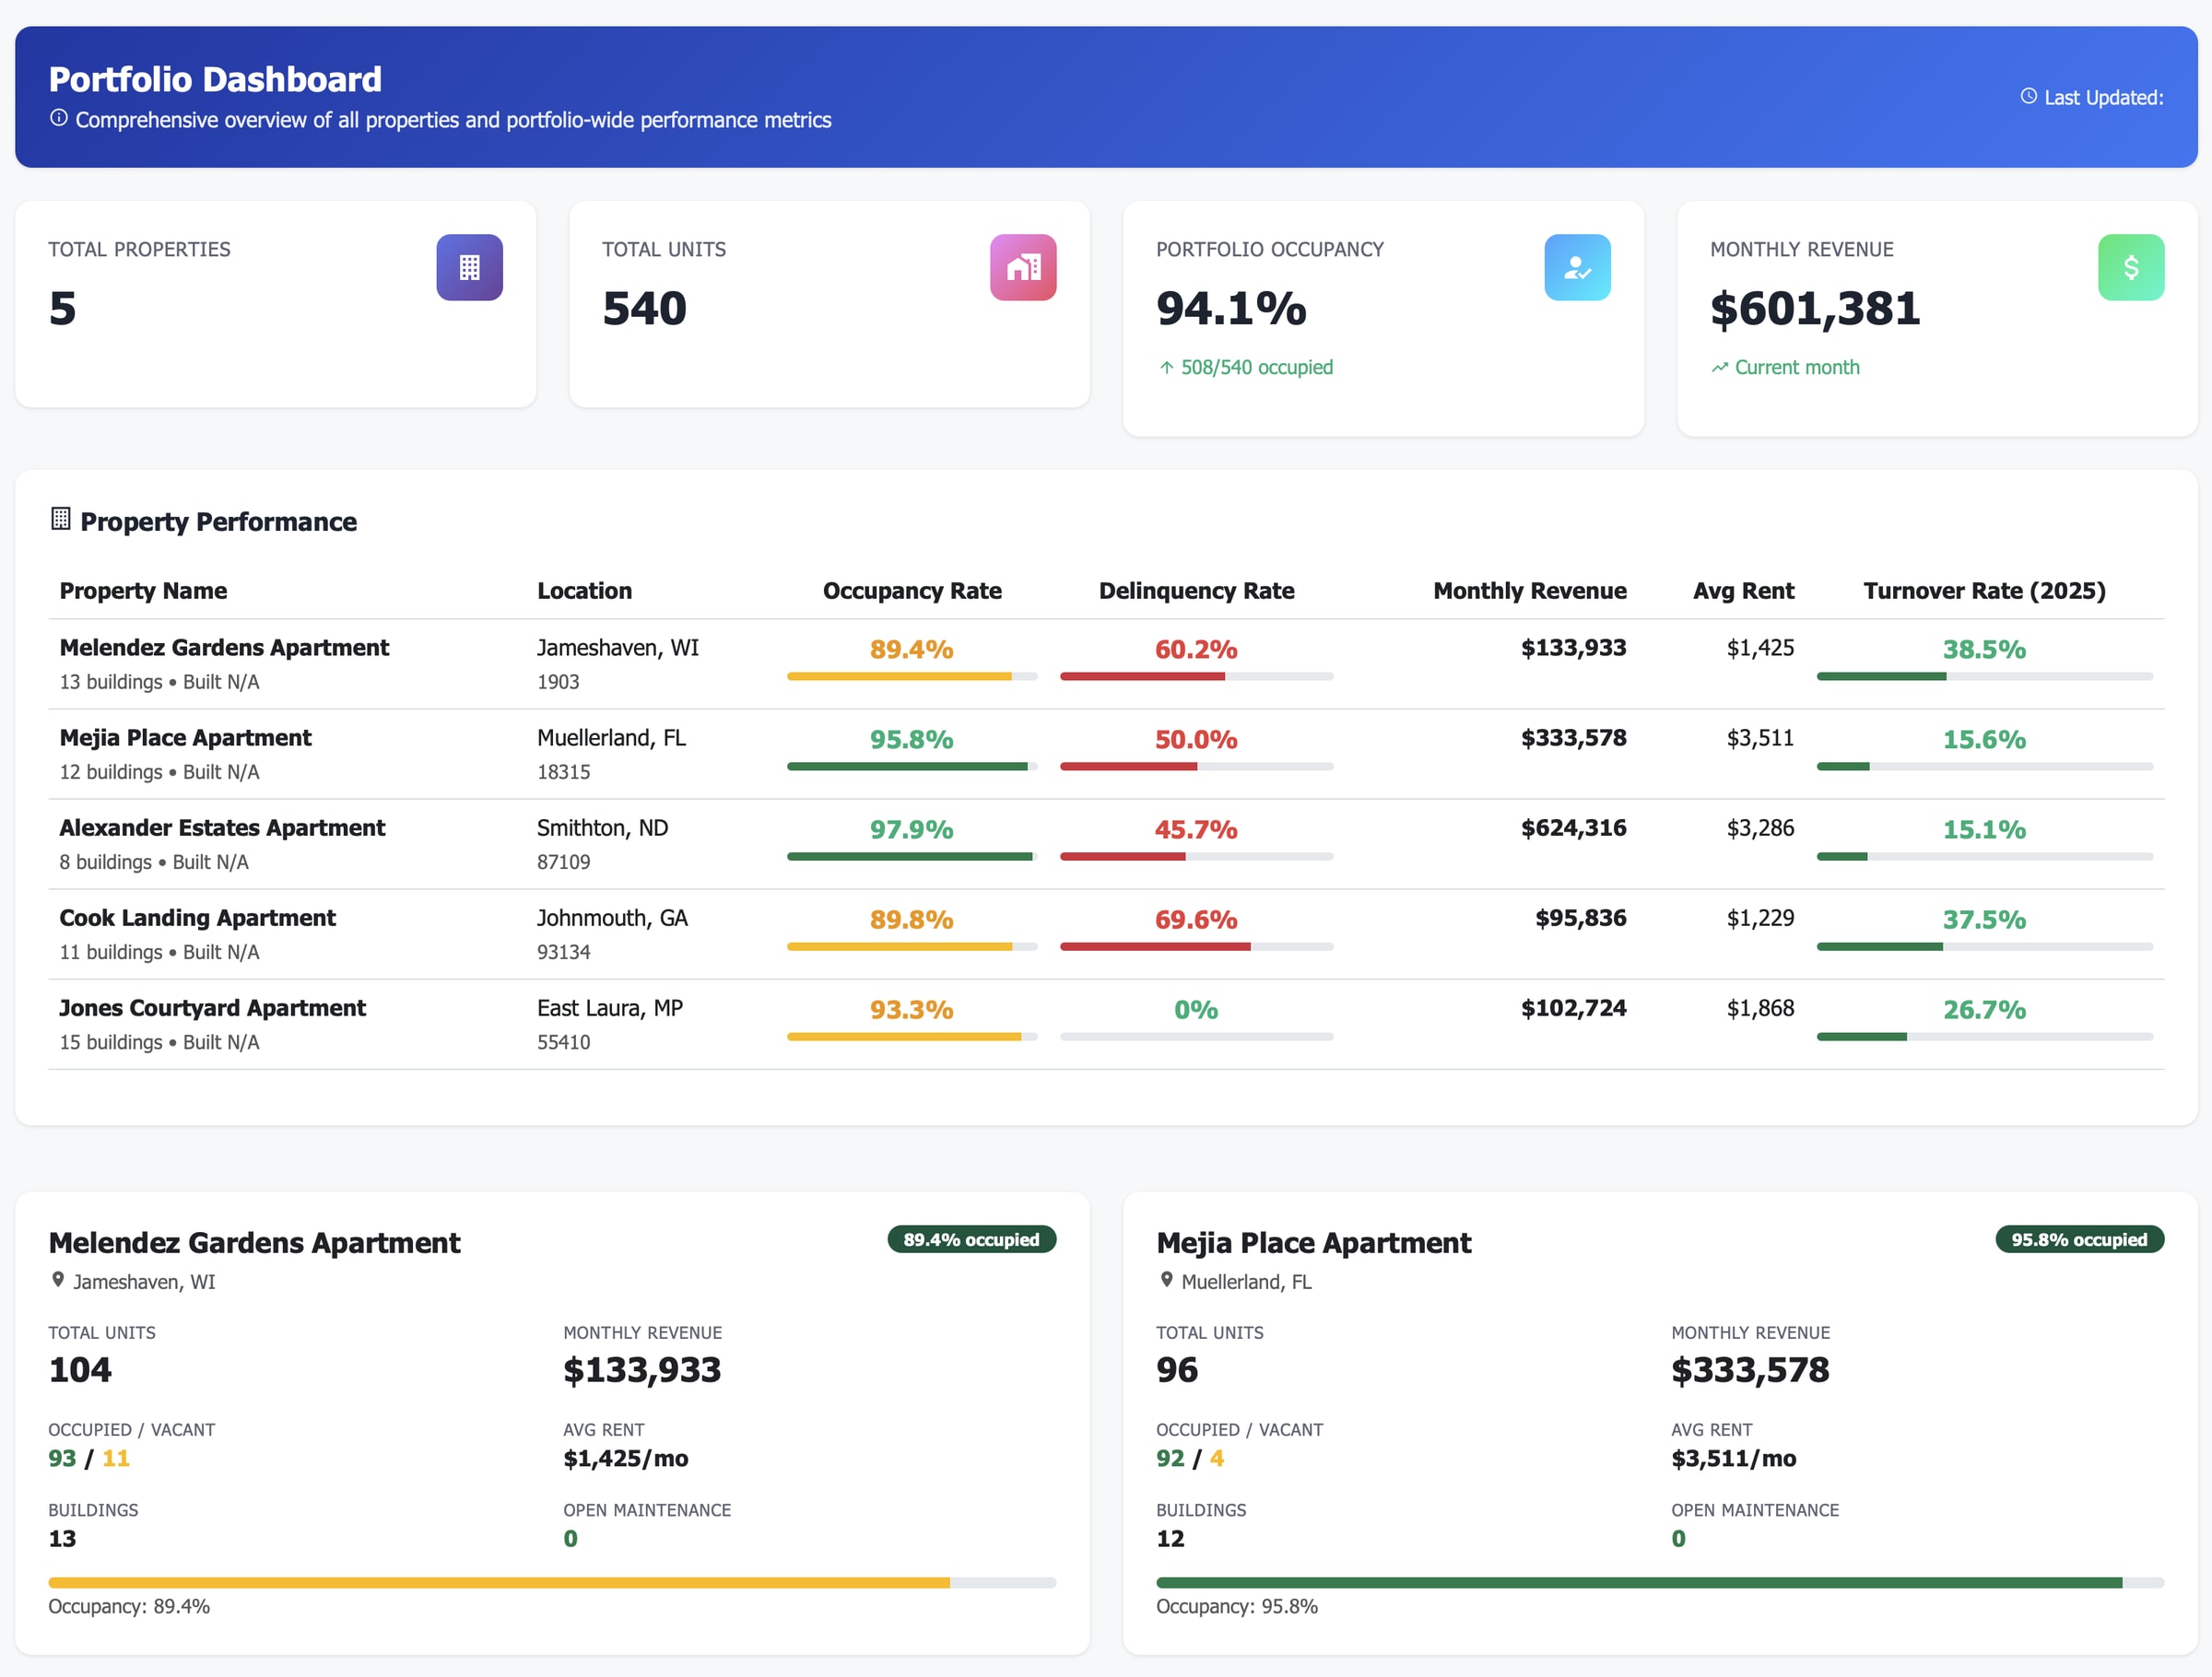This screenshot has width=2212, height=1677.
Task: Toggle the 95.8% occupied badge on Mejia Place
Action: 2079,1239
